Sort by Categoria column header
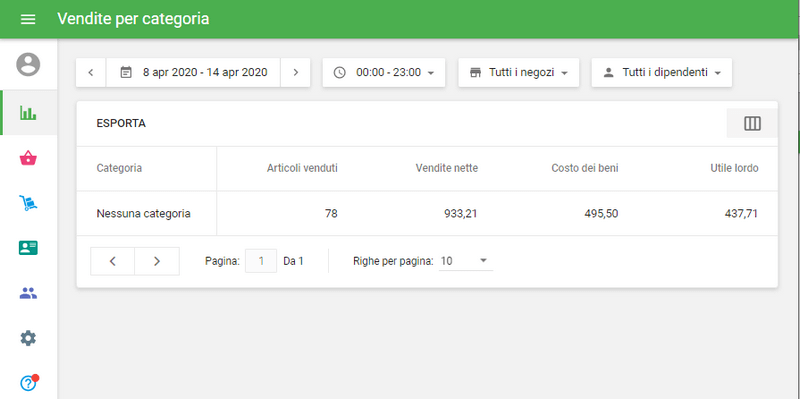 (119, 168)
